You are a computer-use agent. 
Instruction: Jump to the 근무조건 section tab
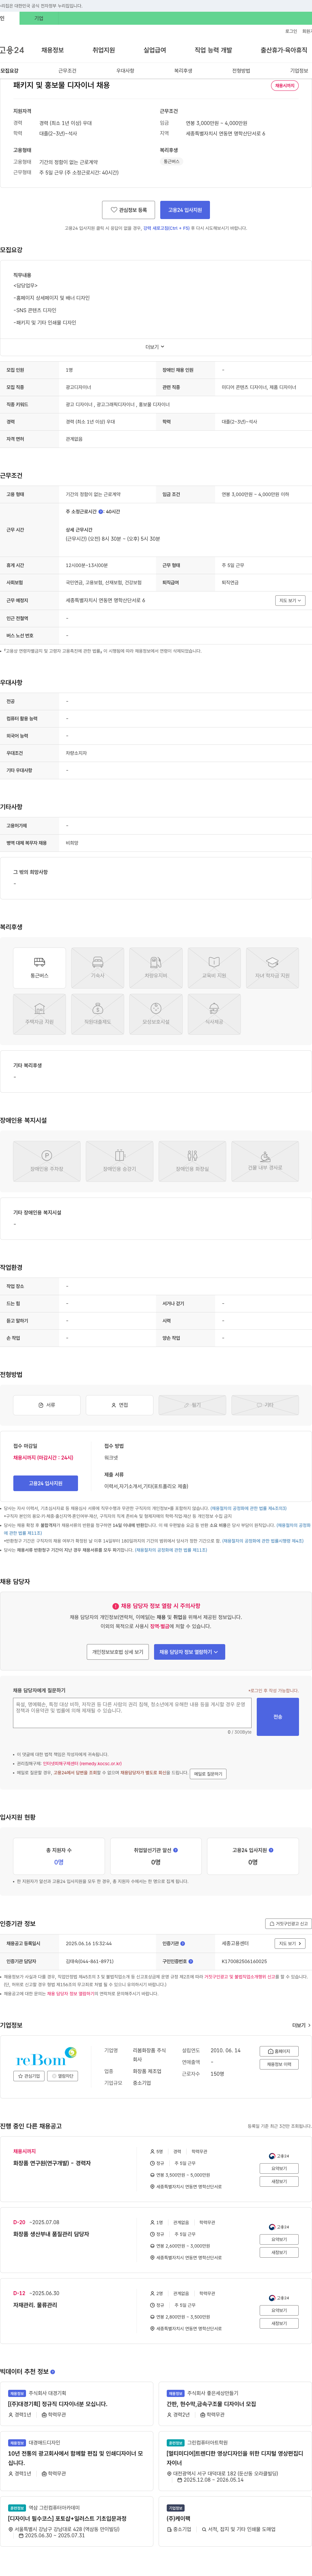click(67, 71)
